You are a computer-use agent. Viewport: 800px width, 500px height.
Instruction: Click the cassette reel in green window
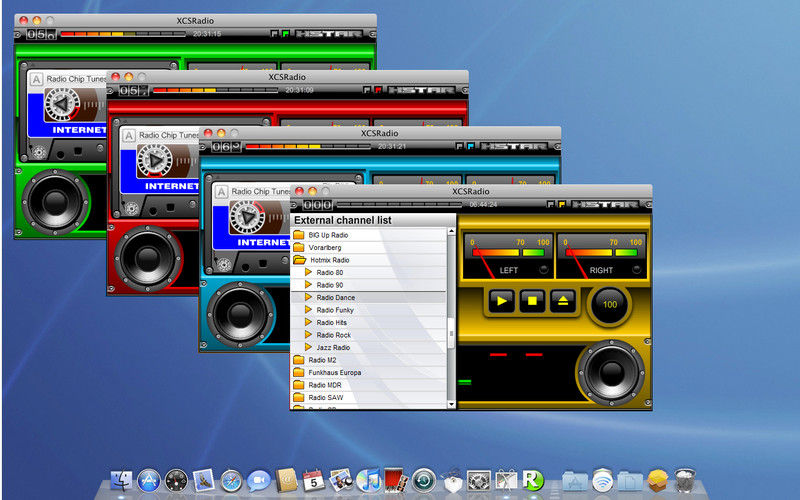[x=62, y=105]
